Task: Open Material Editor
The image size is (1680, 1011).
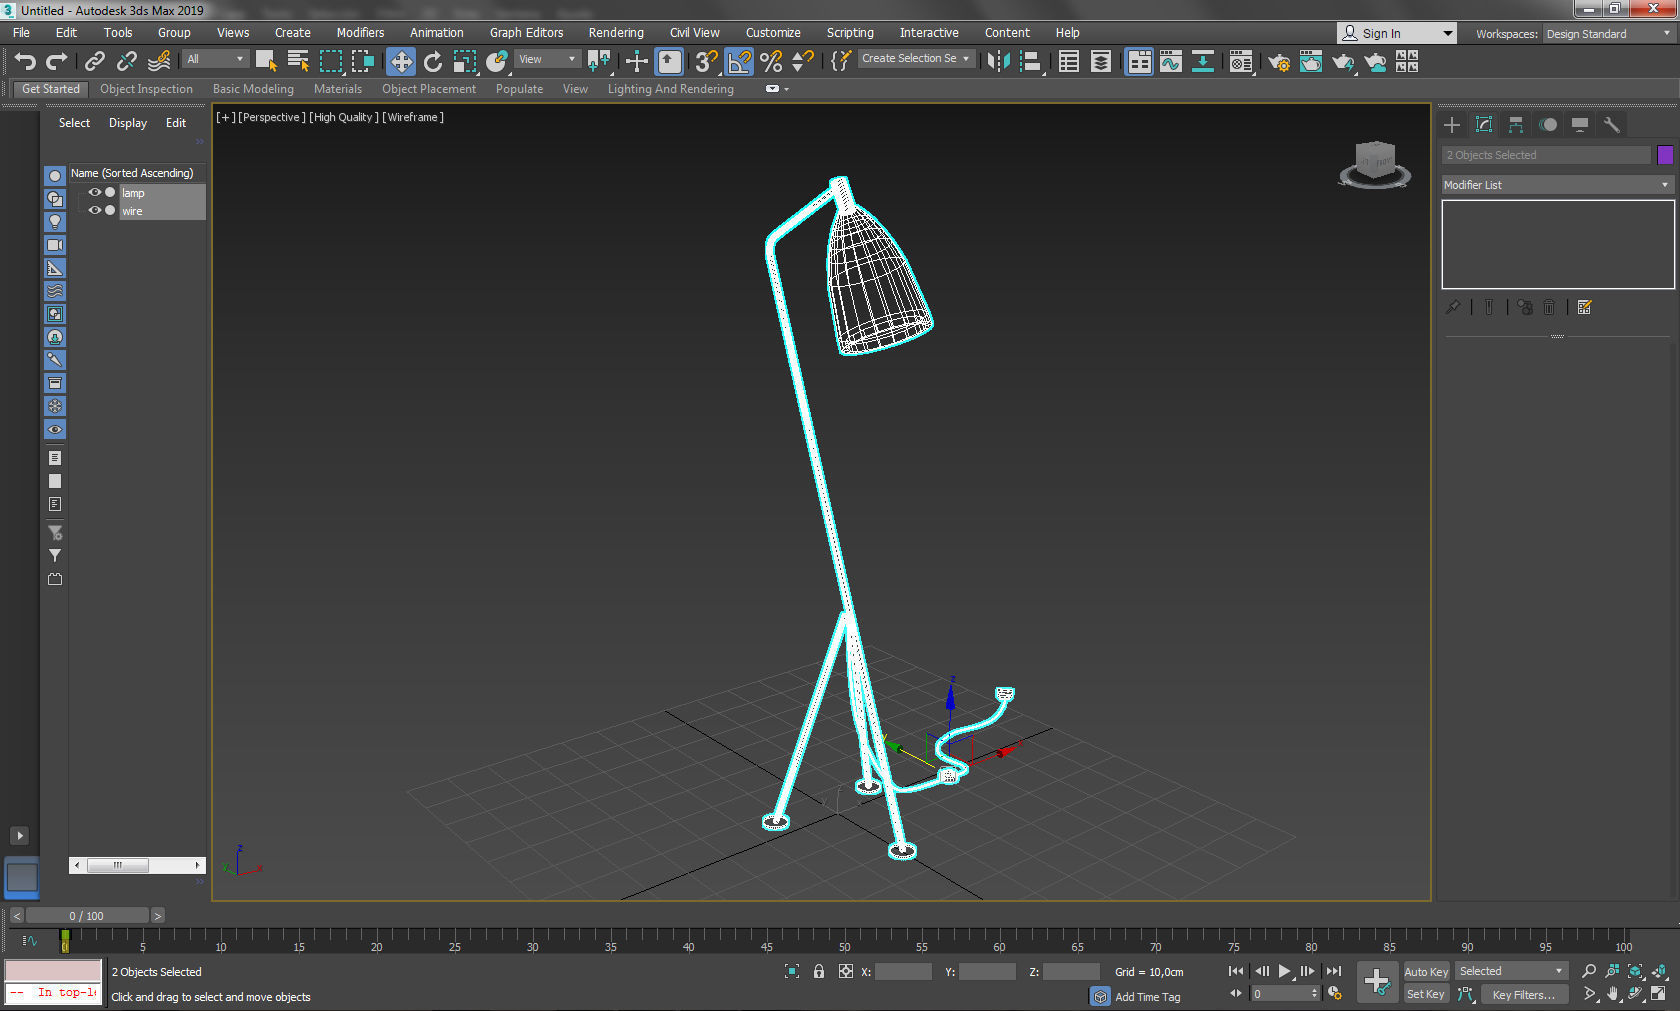Action: [1241, 62]
